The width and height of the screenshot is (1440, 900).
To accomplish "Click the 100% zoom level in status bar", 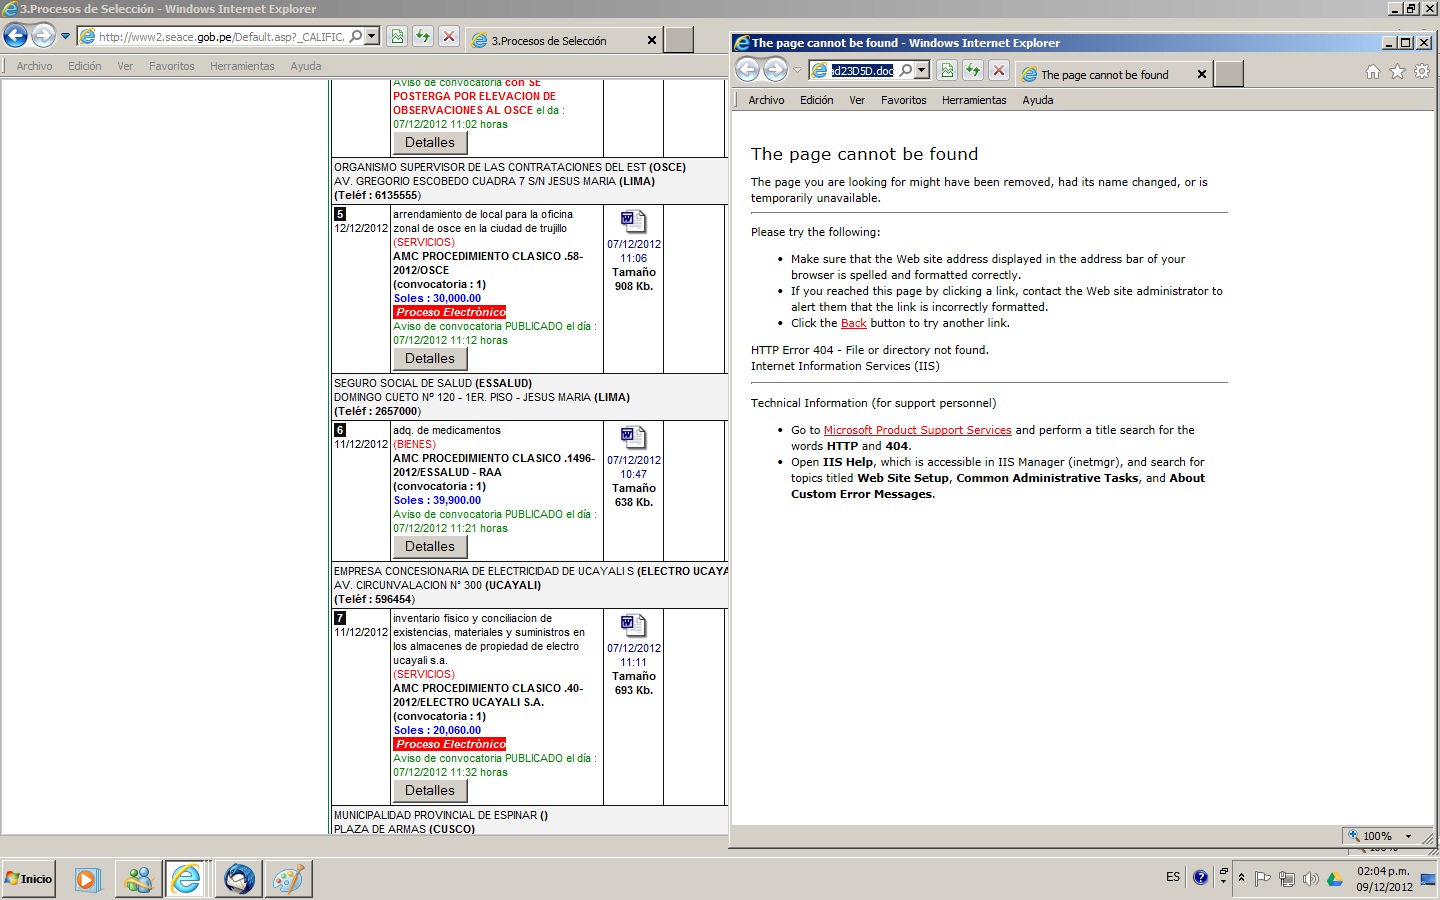I will pos(1376,836).
